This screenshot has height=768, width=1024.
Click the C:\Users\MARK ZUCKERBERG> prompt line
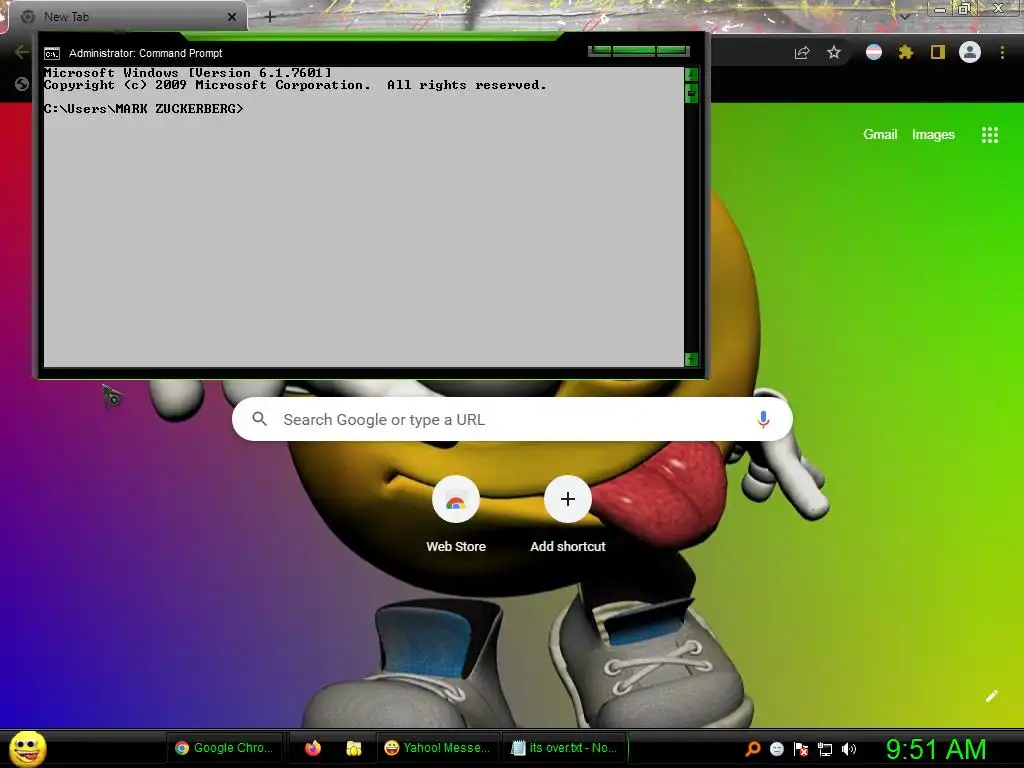tap(144, 109)
